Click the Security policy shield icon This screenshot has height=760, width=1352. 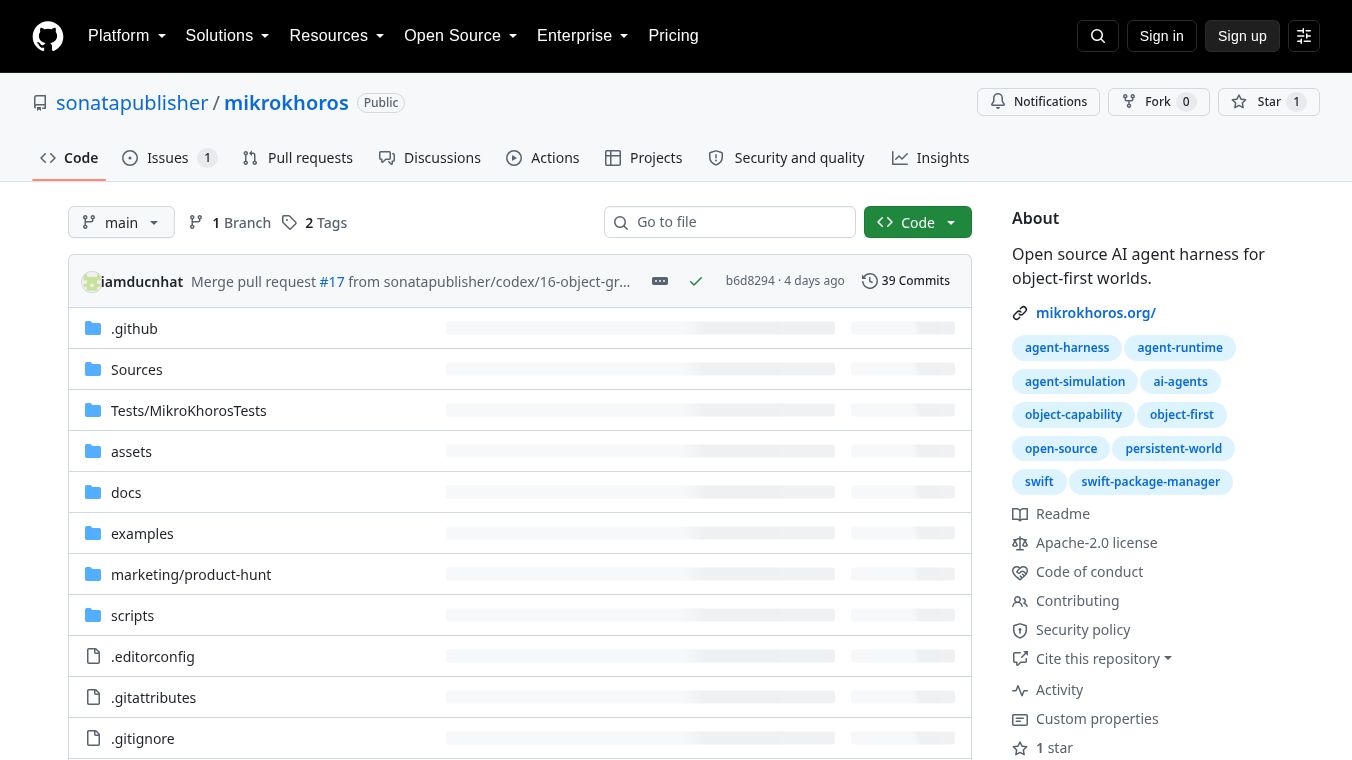(1020, 630)
